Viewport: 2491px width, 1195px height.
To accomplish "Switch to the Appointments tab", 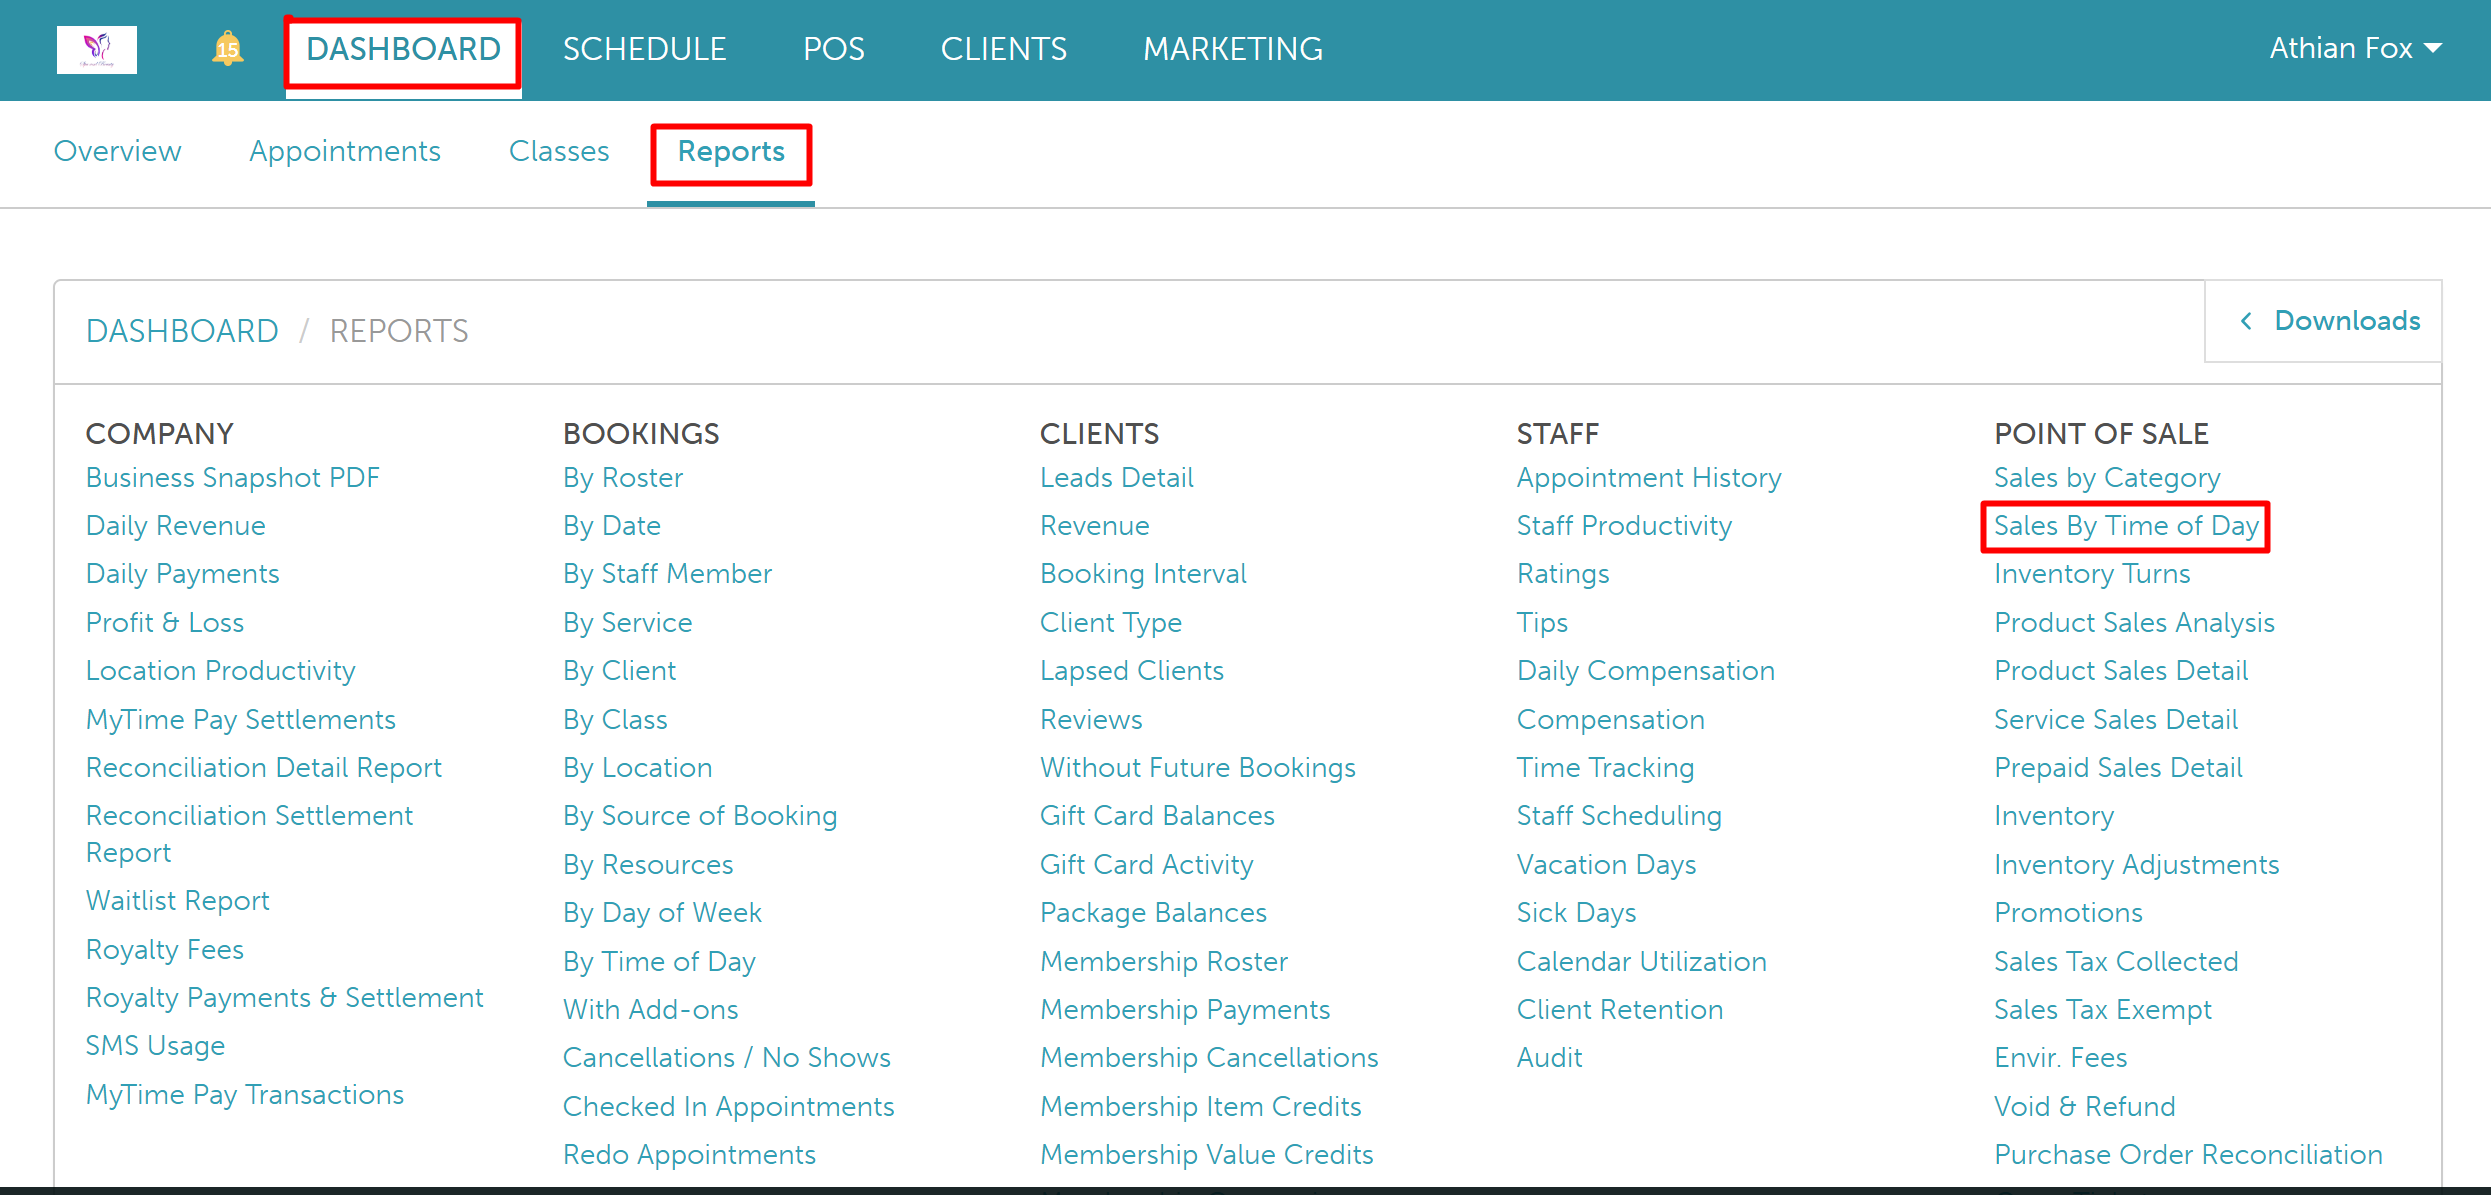I will click(345, 151).
